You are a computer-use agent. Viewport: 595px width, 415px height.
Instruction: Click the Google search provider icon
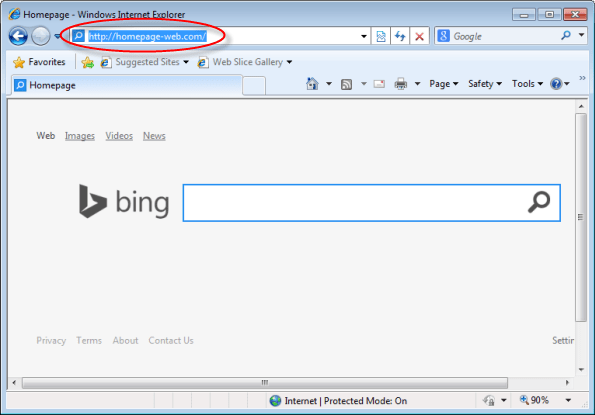(x=444, y=36)
